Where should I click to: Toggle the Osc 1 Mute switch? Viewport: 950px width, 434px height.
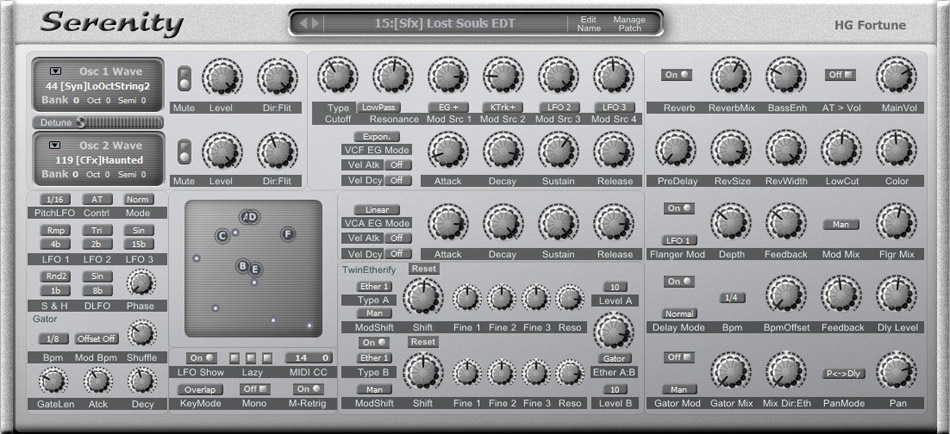coord(184,79)
